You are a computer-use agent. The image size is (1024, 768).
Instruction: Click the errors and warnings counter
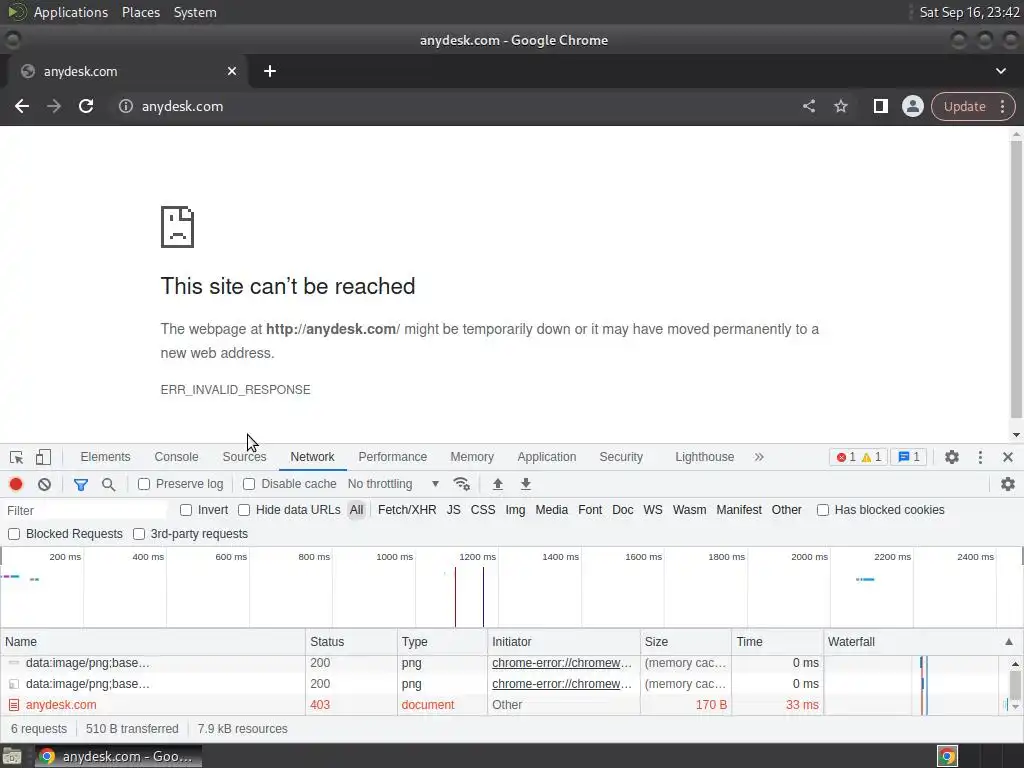tap(858, 457)
